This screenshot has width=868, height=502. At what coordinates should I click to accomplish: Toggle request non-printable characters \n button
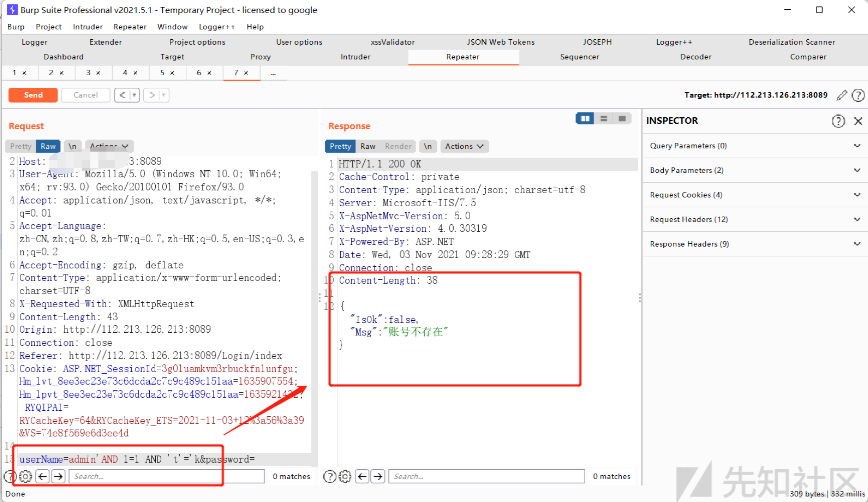73,146
